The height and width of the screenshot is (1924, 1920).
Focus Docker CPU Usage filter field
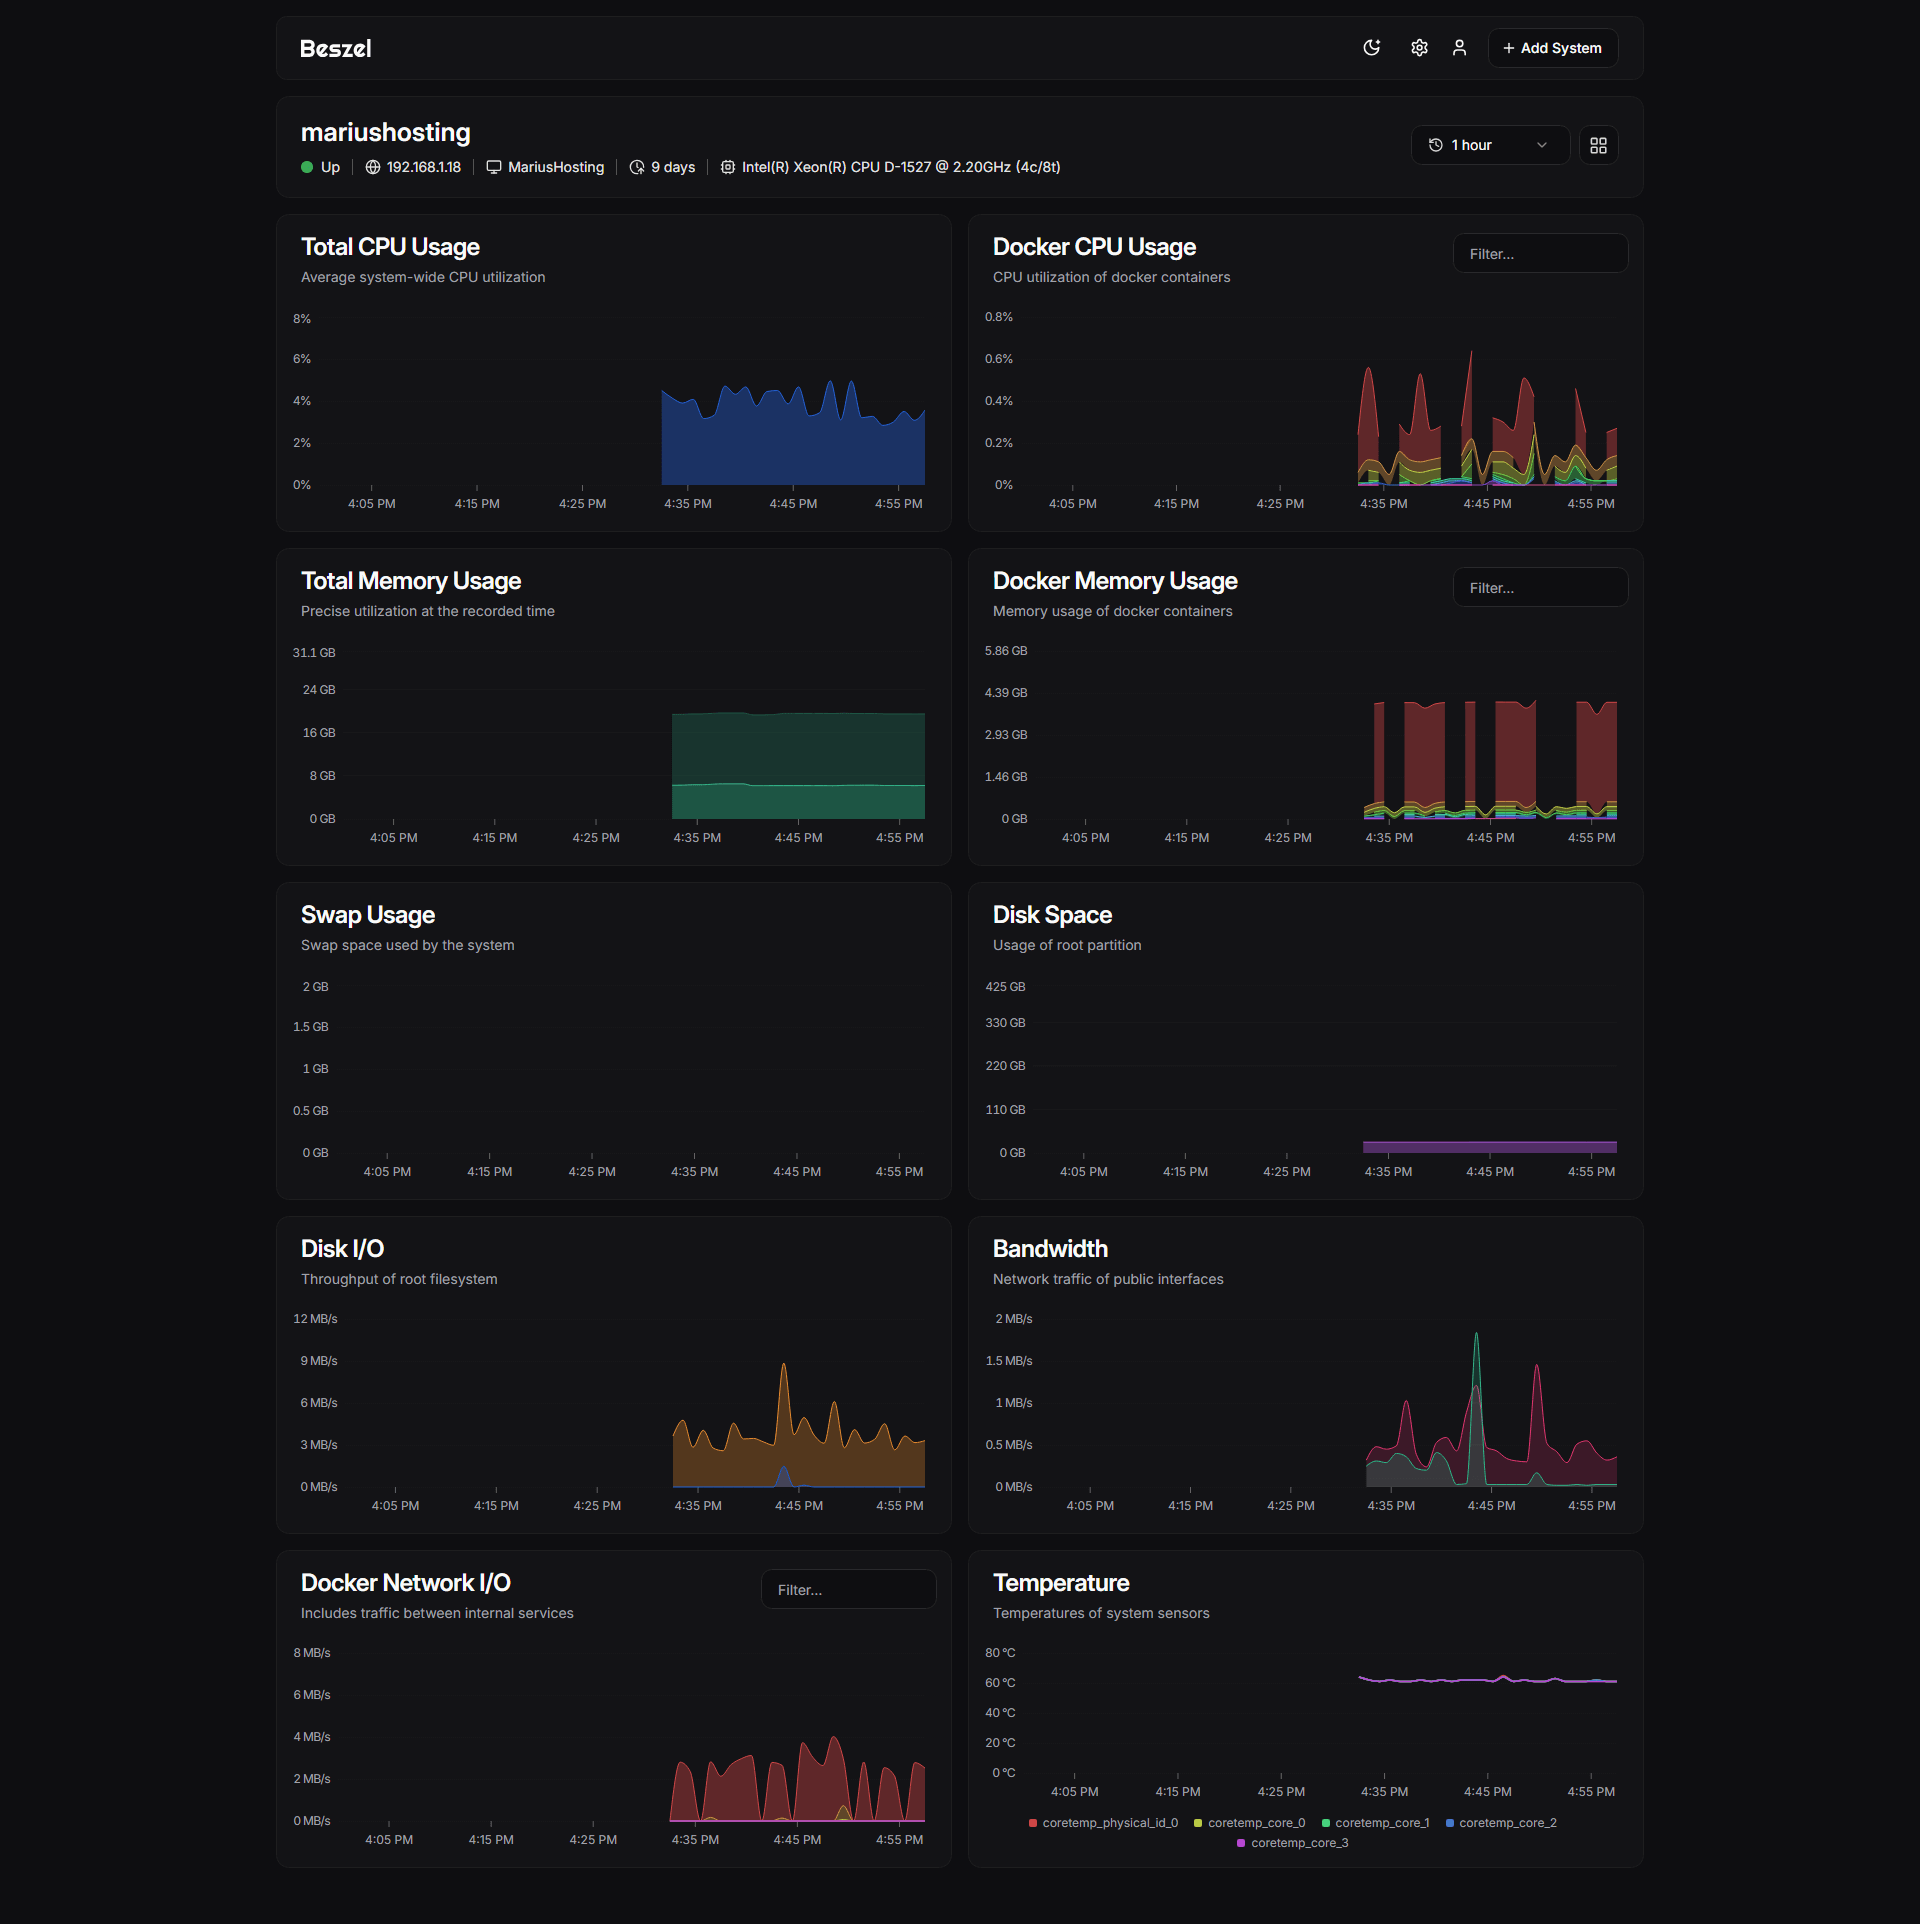coord(1540,254)
